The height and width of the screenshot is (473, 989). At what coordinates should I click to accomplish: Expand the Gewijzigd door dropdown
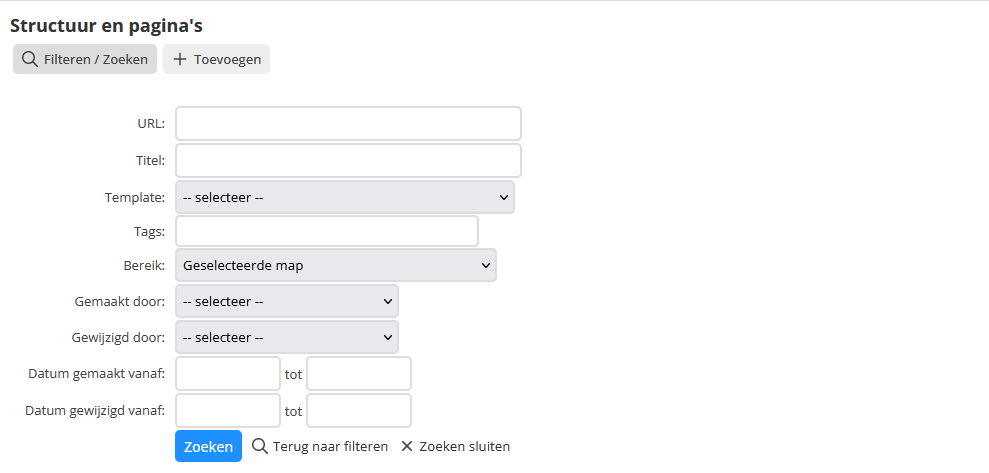coord(287,337)
